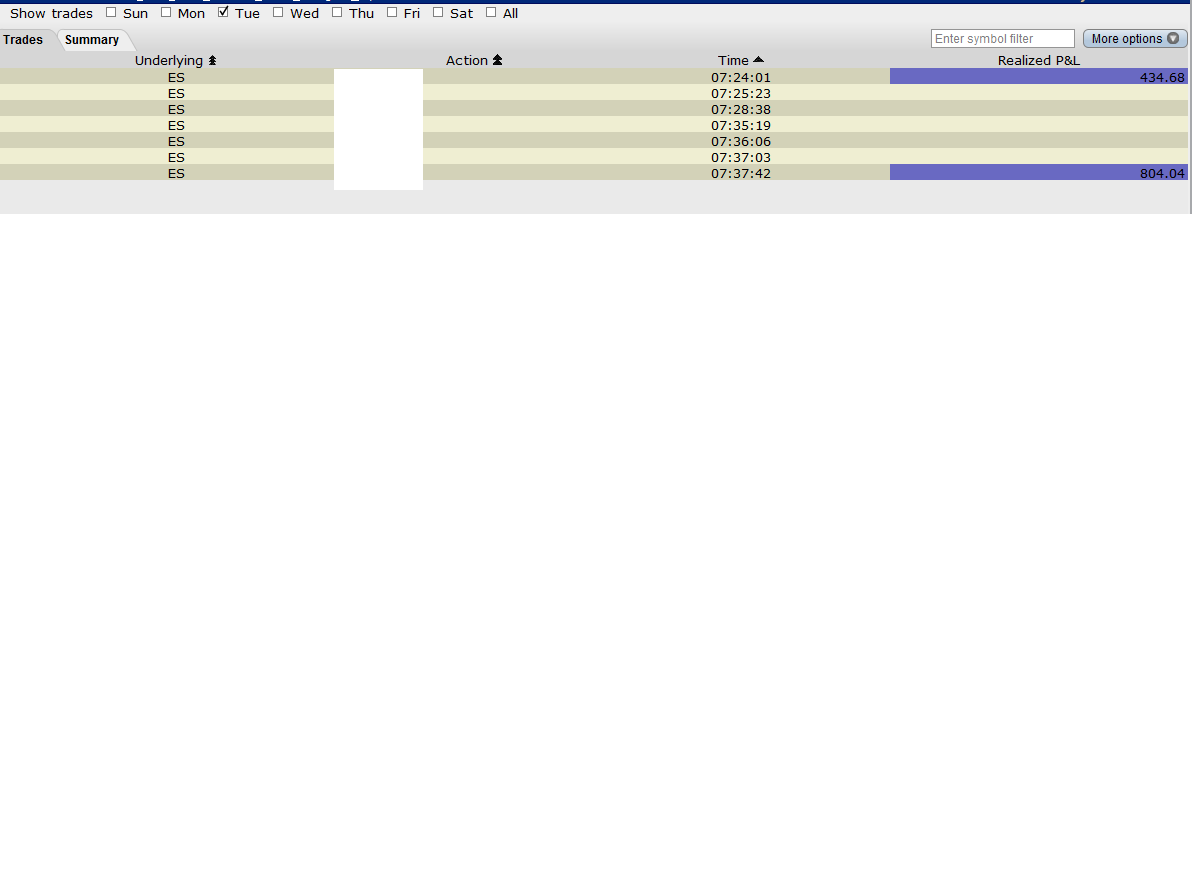Select the trade time 07:24:01
This screenshot has width=1192, height=870.
(741, 78)
